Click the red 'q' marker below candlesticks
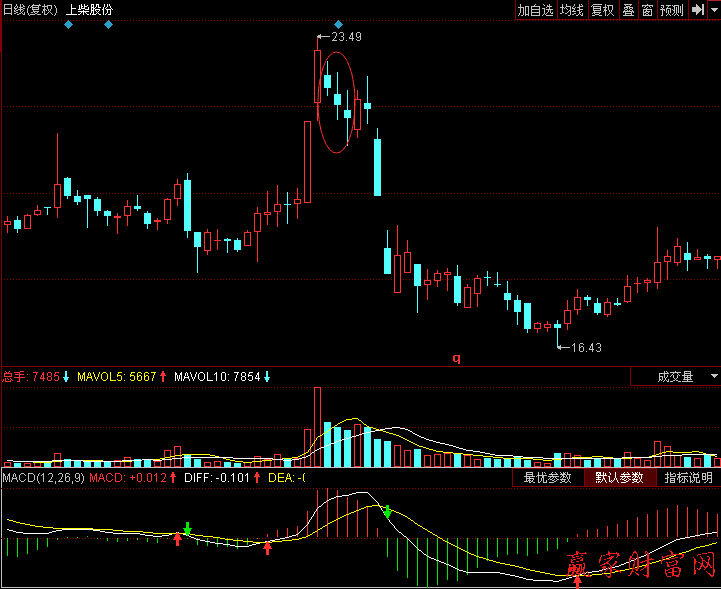 tap(456, 357)
